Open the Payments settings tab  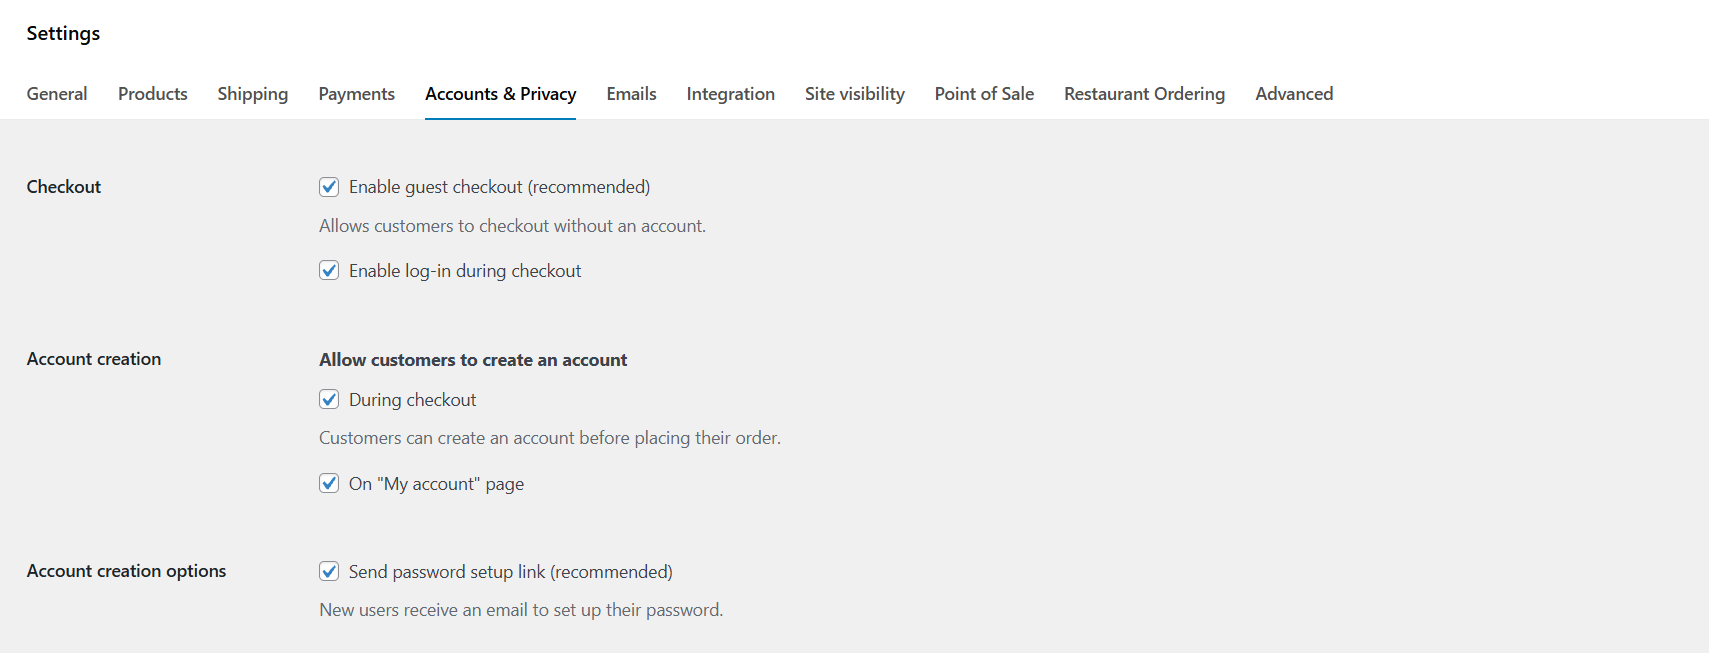[x=356, y=93]
